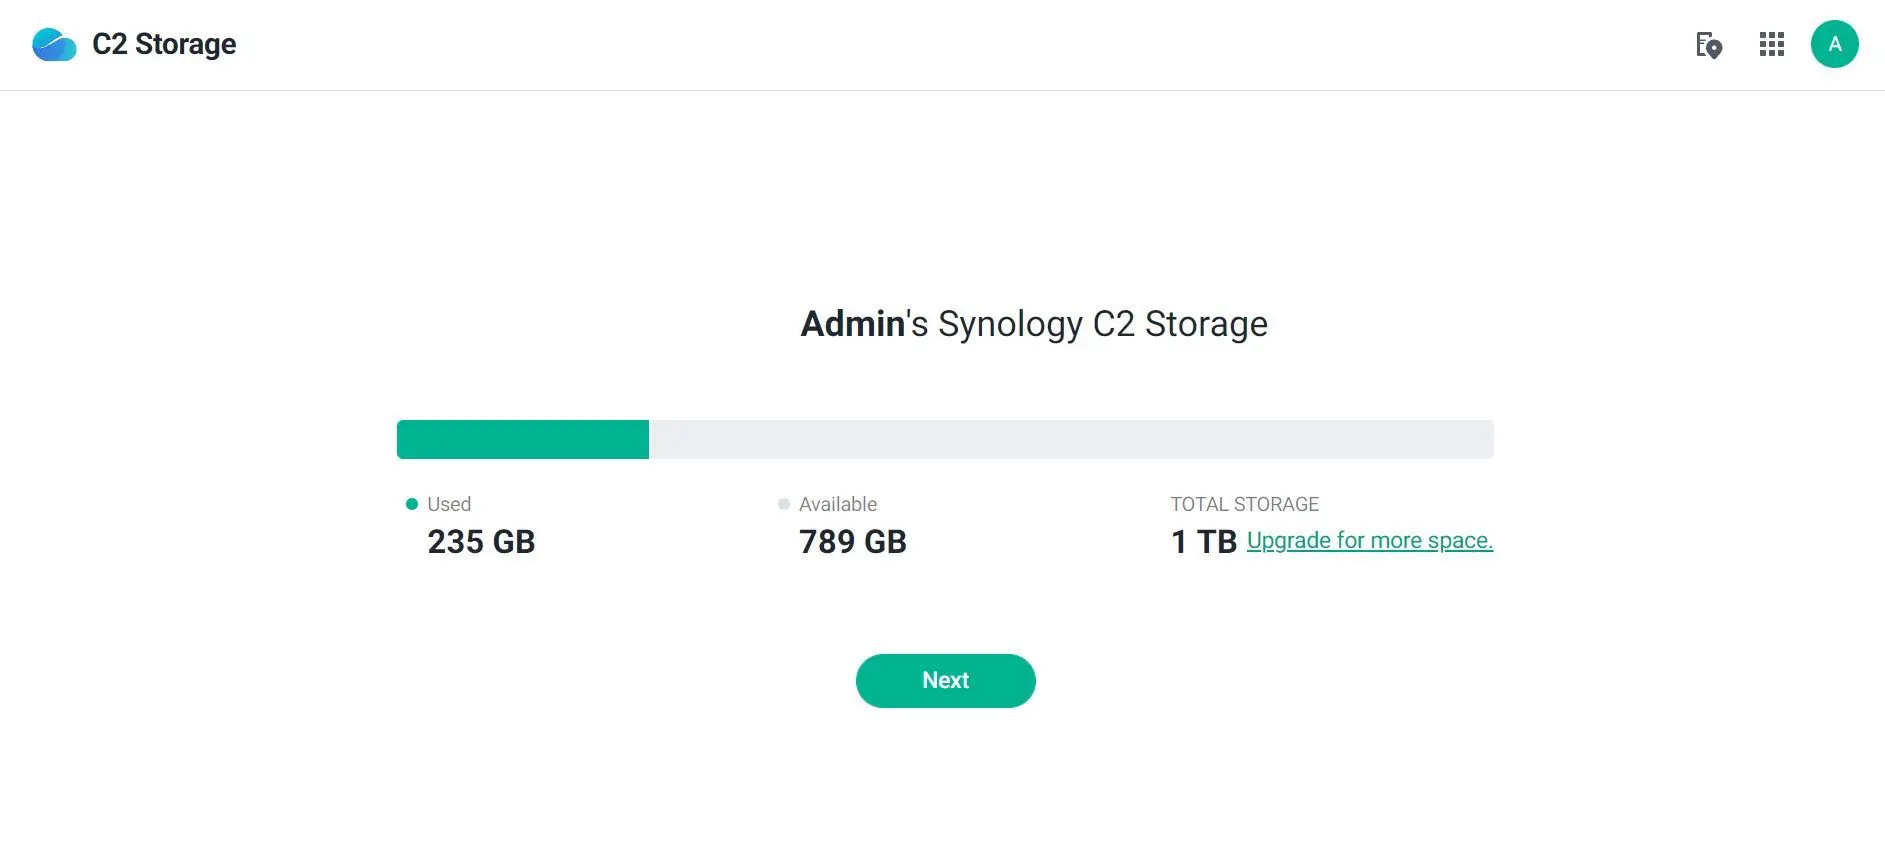This screenshot has height=868, width=1885.
Task: Click the C2 Storage title text
Action: pyautogui.click(x=164, y=44)
